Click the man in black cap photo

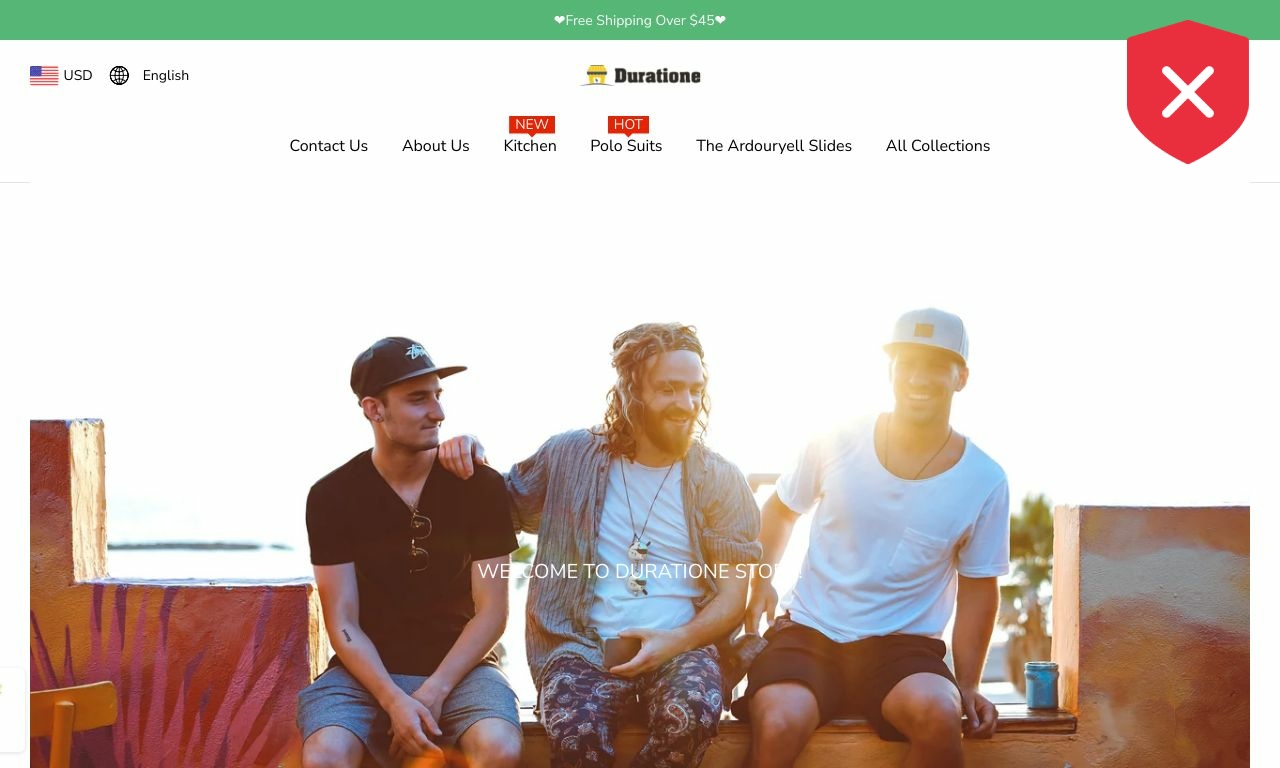point(410,550)
